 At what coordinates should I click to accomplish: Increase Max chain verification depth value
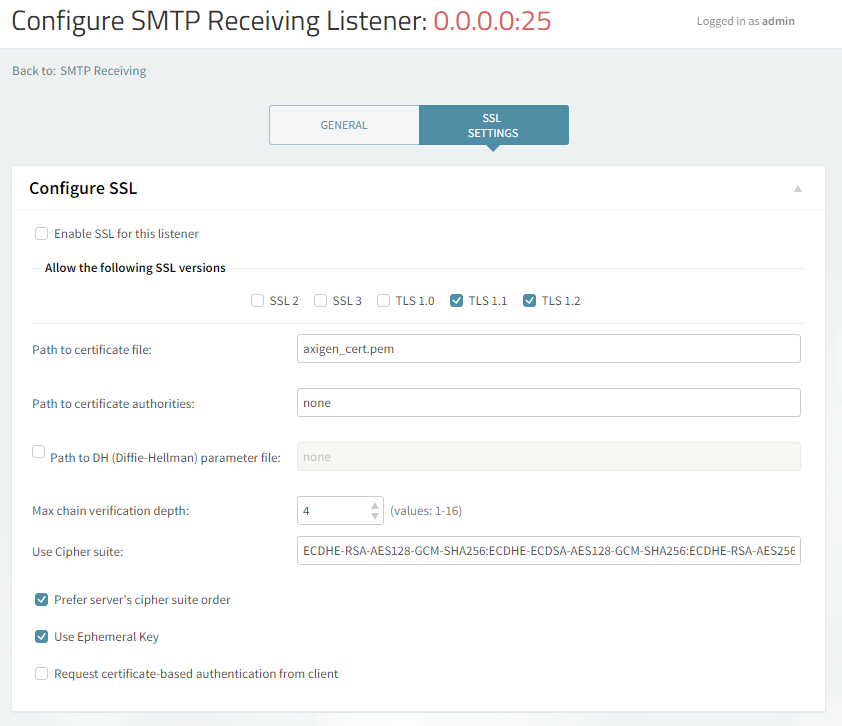coord(375,505)
